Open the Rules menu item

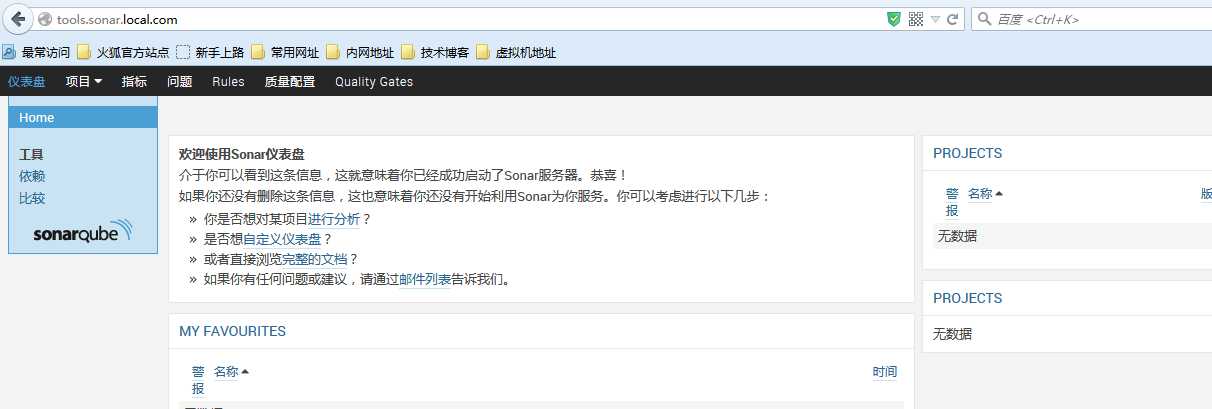[x=228, y=82]
